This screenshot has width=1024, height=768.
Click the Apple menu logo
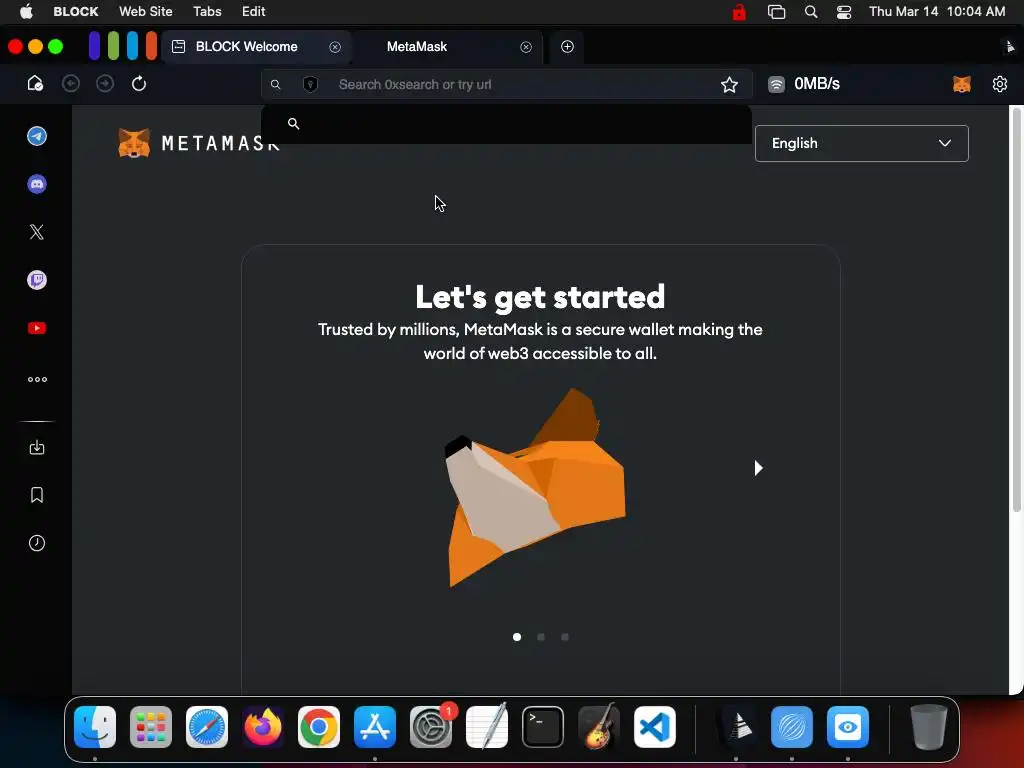(26, 11)
